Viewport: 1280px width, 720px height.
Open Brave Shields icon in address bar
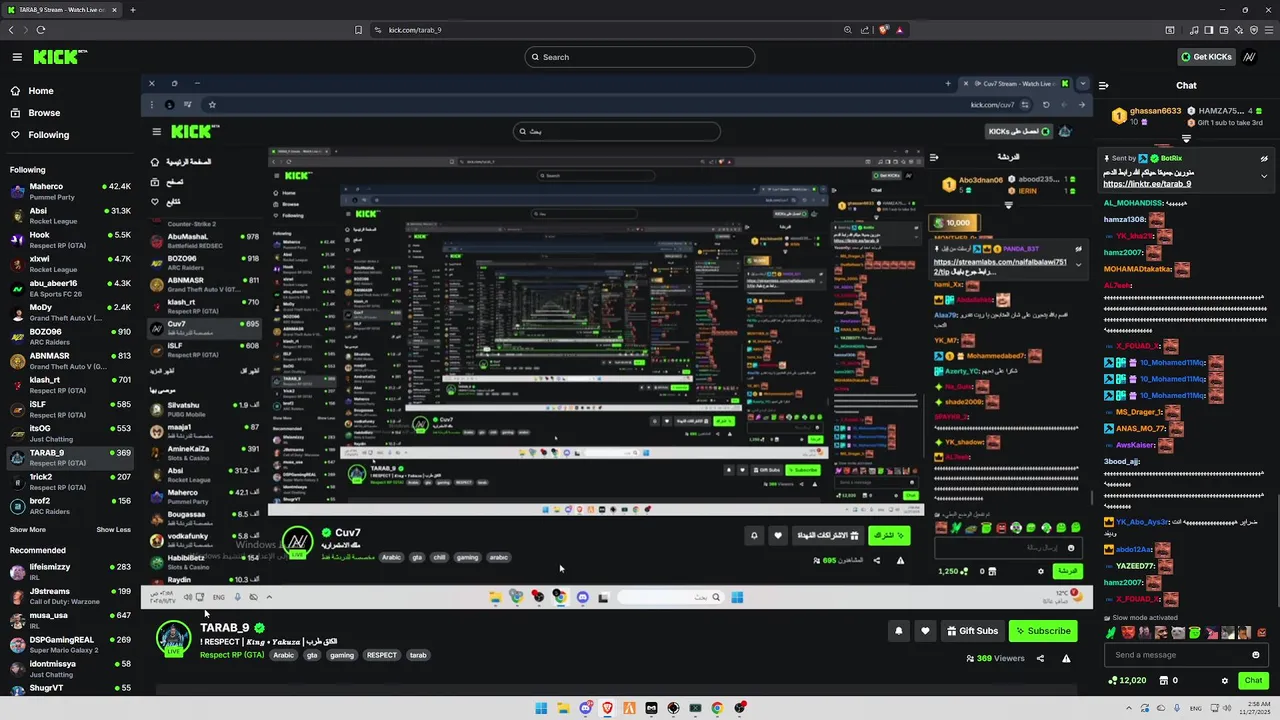point(884,30)
